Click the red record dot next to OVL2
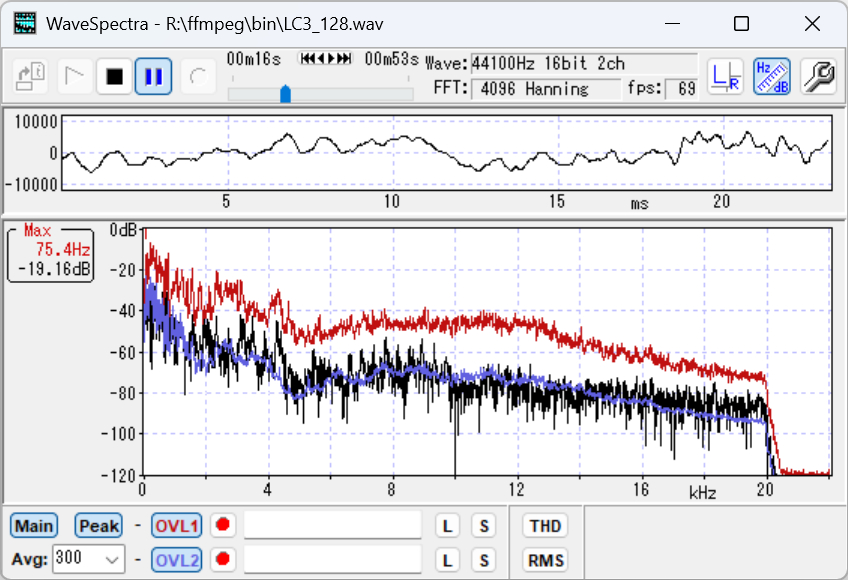 click(x=223, y=559)
